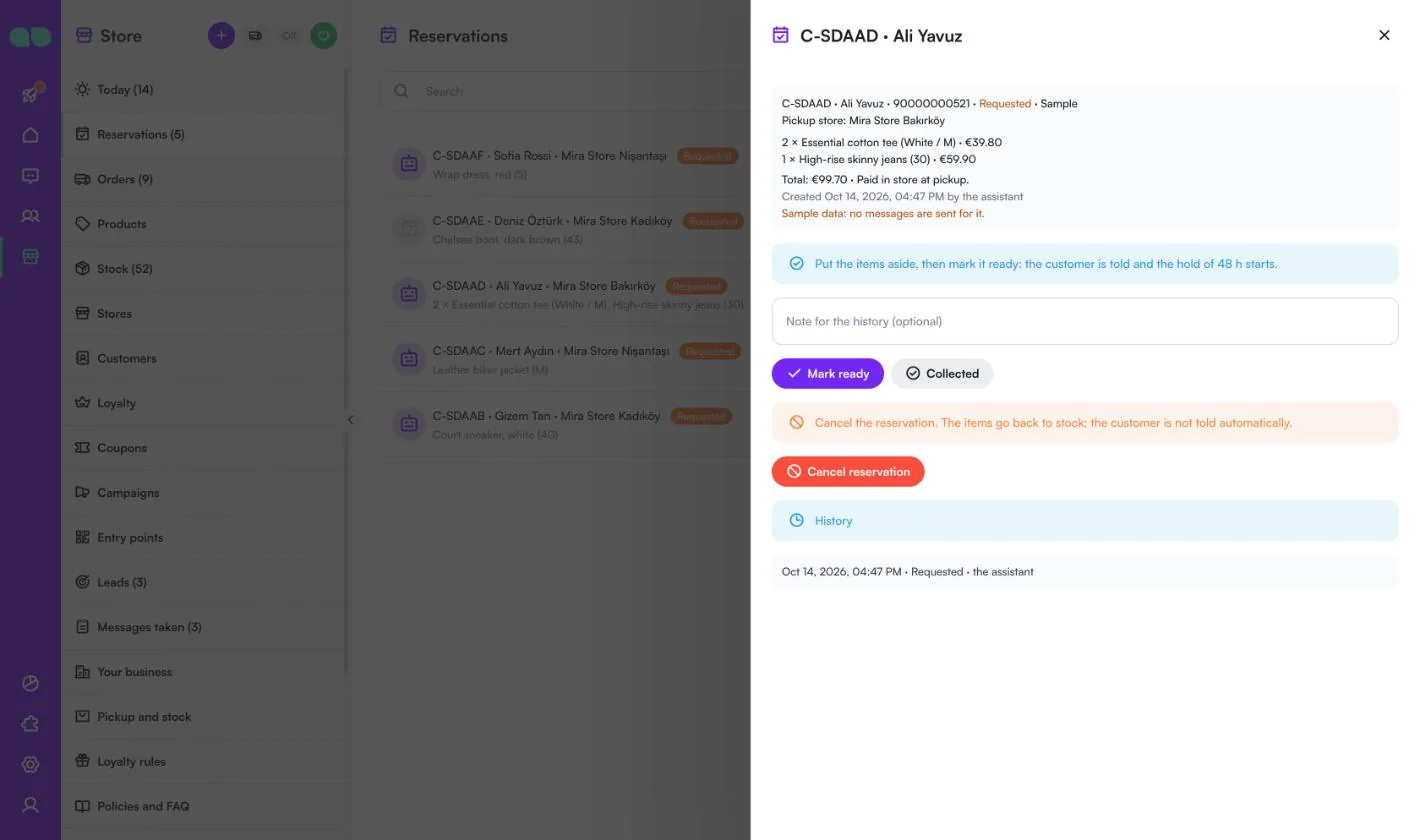Click the Collected button
The image size is (1420, 840).
click(x=942, y=374)
